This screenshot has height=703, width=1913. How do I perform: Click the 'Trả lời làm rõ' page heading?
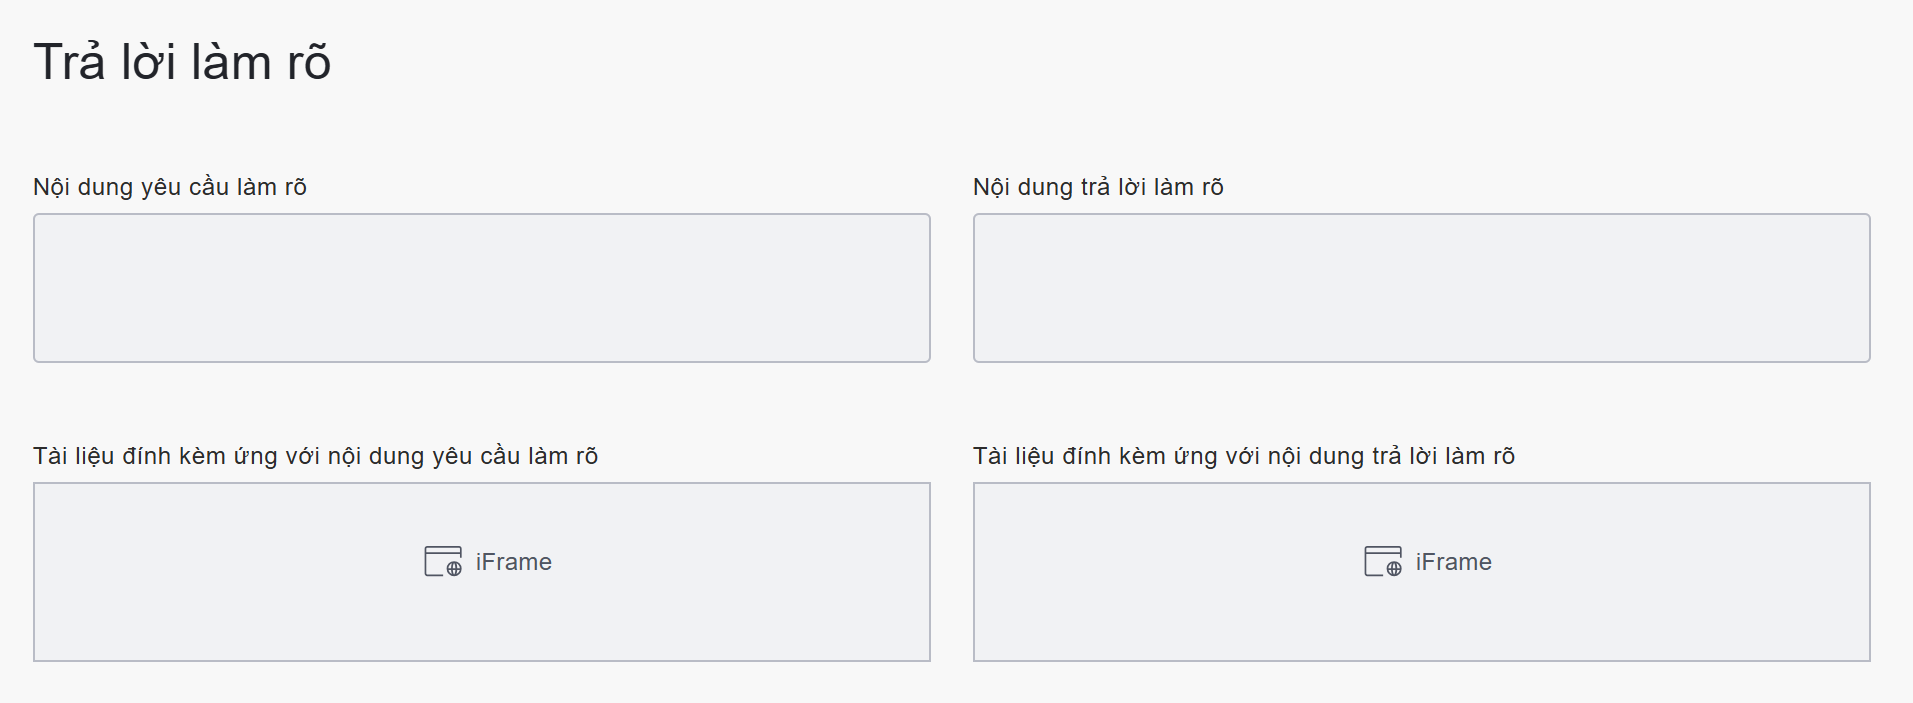[182, 62]
